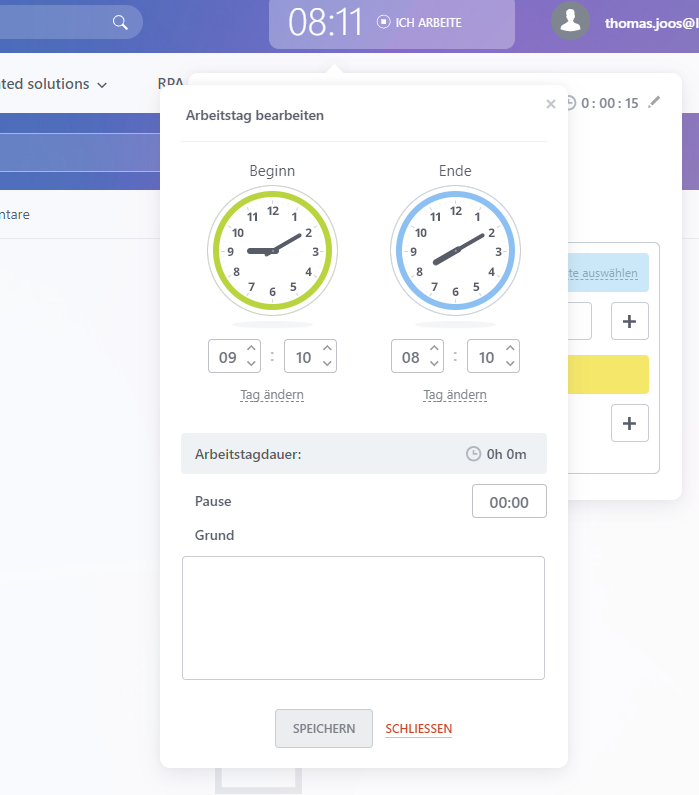Decrease the Beginn minute value
The width and height of the screenshot is (699, 795).
tap(326, 363)
